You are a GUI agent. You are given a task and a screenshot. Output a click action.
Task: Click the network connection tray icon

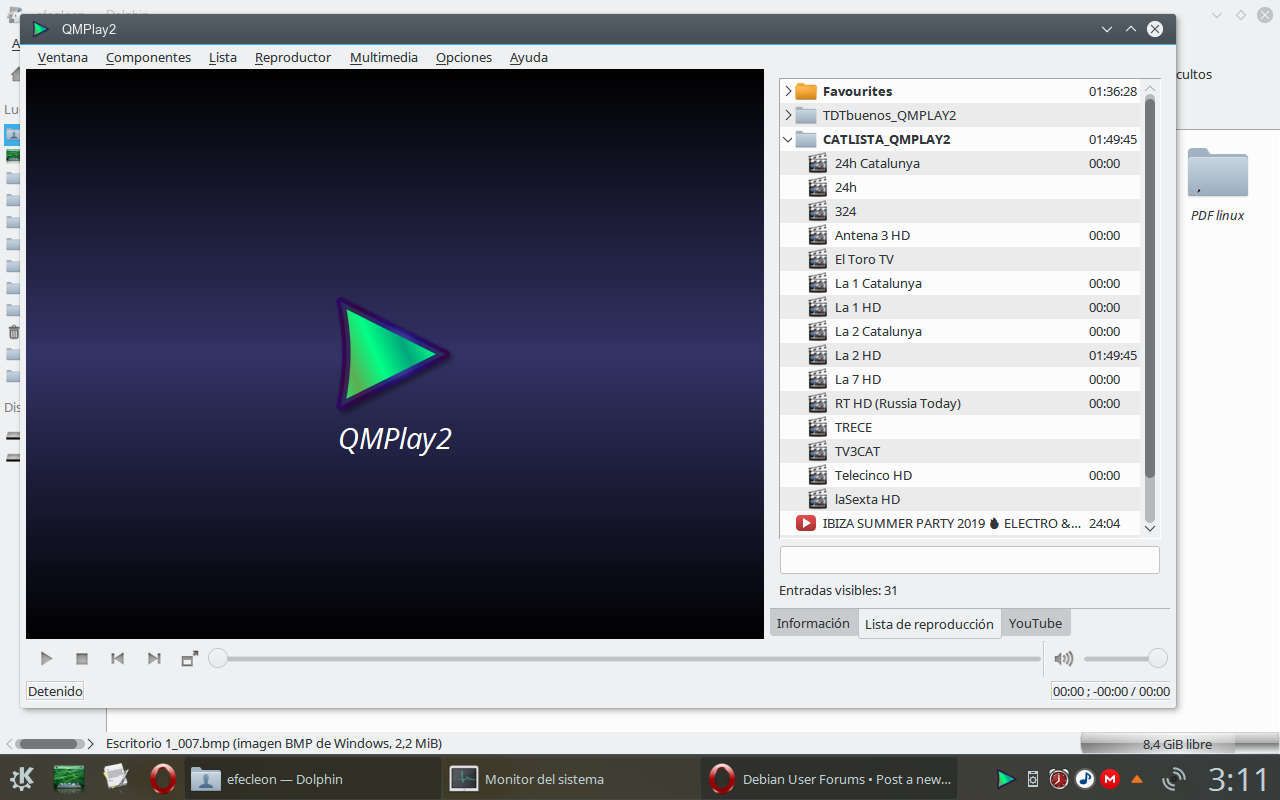click(x=1174, y=778)
